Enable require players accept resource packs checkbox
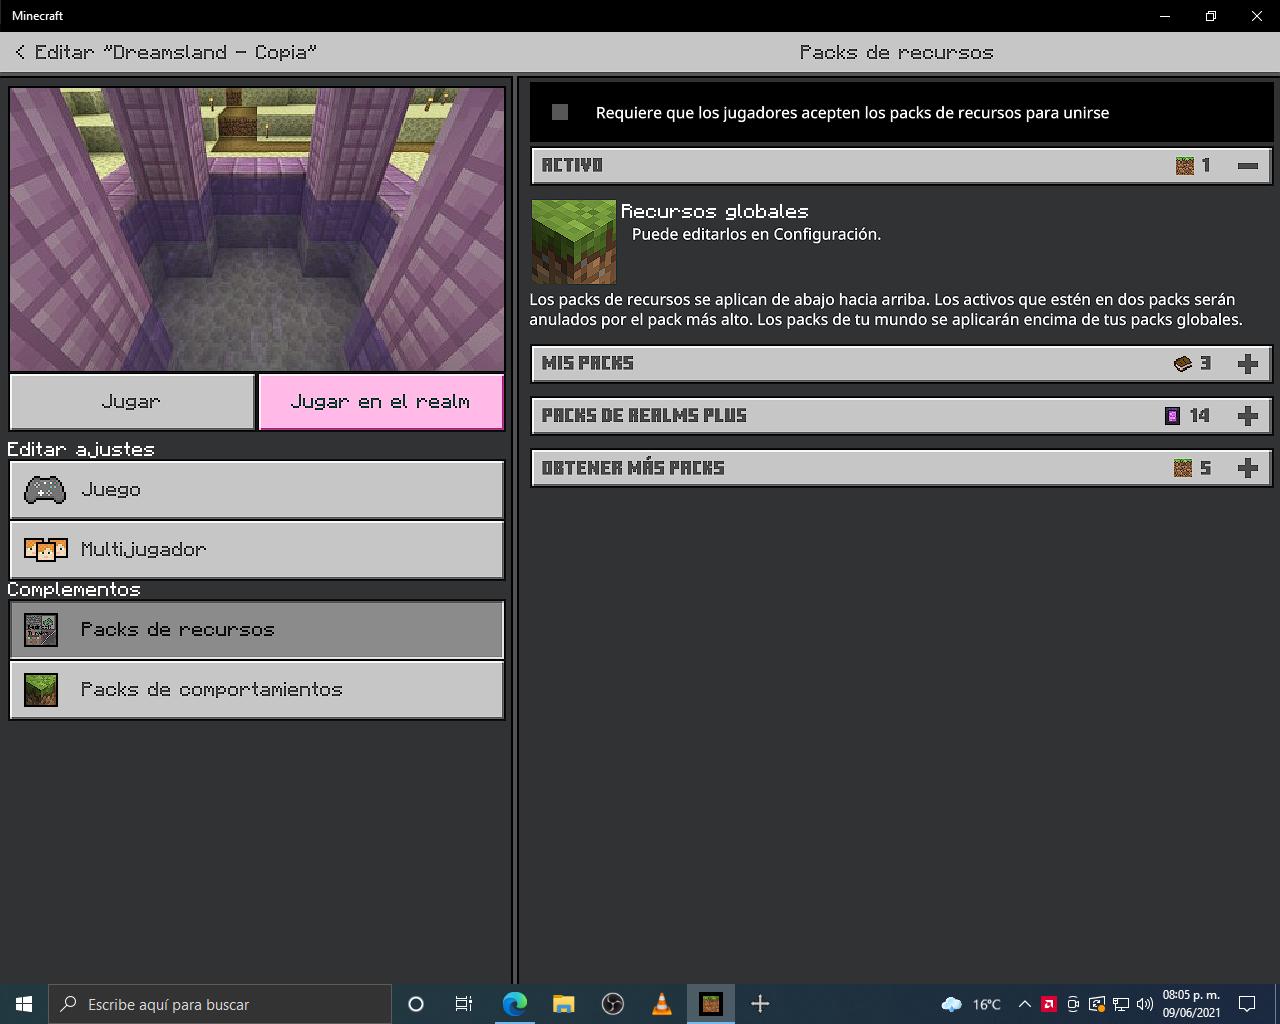Viewport: 1280px width, 1024px height. pos(560,112)
